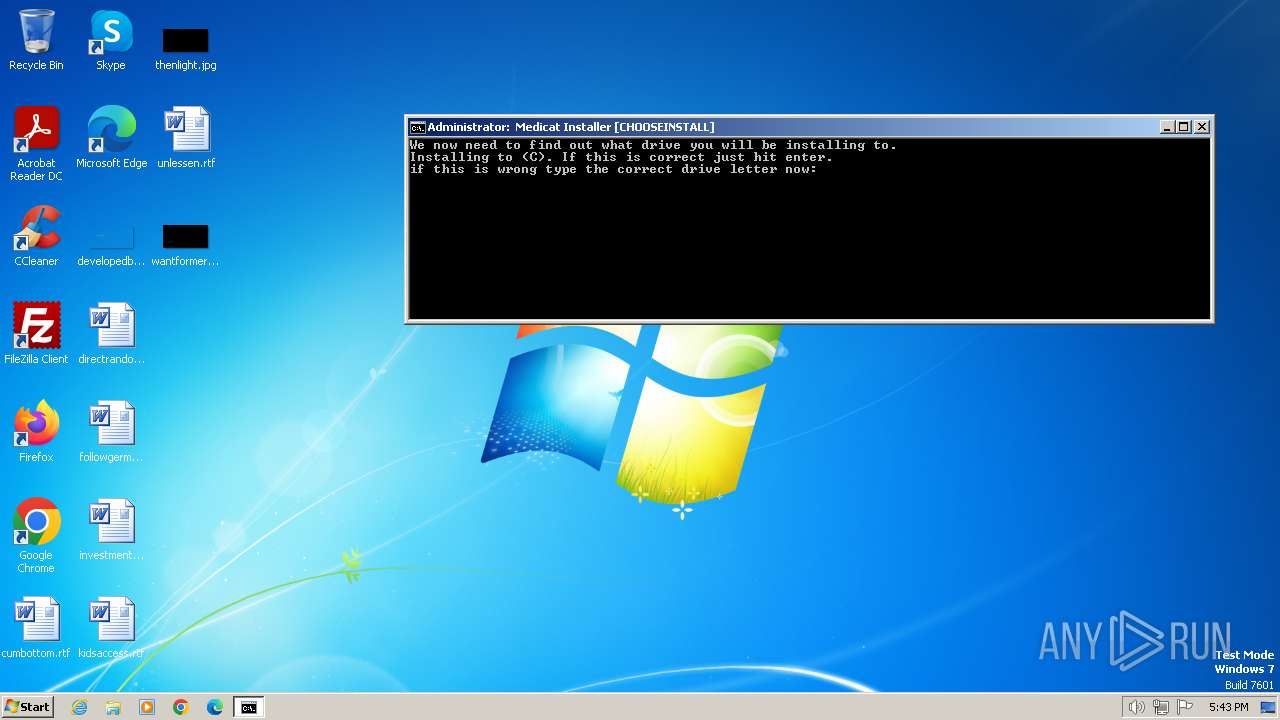Image resolution: width=1280 pixels, height=720 pixels.
Task: Open Medicat Installer window system menu icon
Action: tap(417, 127)
